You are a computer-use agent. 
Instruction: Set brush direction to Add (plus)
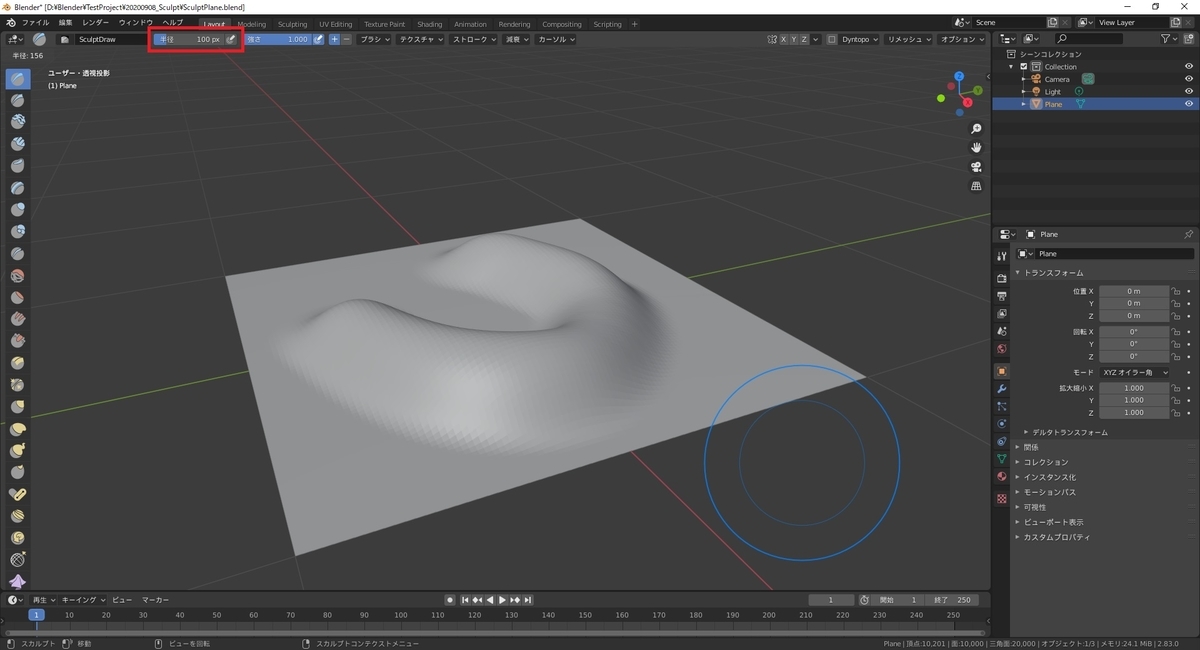click(x=334, y=39)
